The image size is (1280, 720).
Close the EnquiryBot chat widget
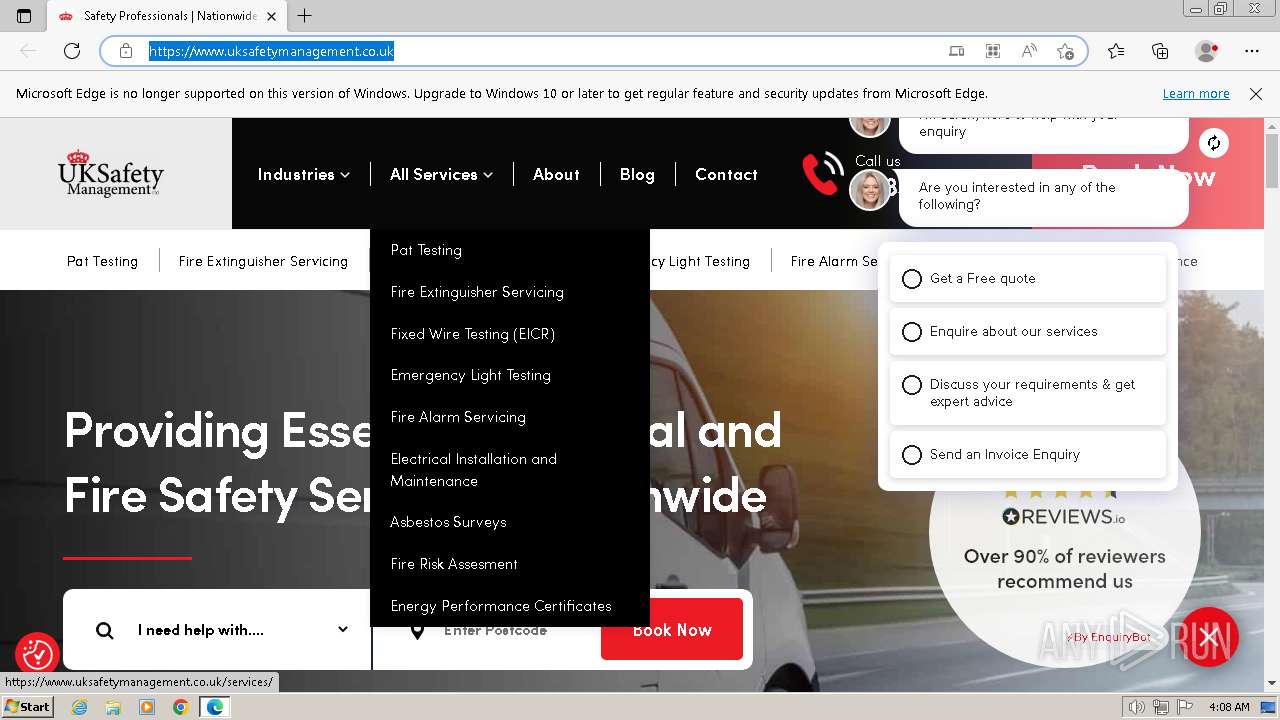[1209, 637]
